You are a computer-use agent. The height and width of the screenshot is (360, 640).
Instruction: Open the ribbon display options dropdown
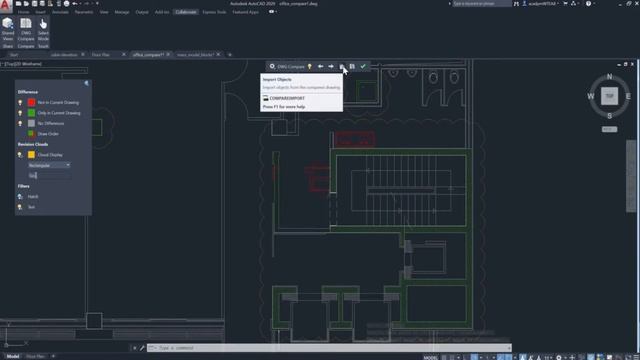point(272,12)
